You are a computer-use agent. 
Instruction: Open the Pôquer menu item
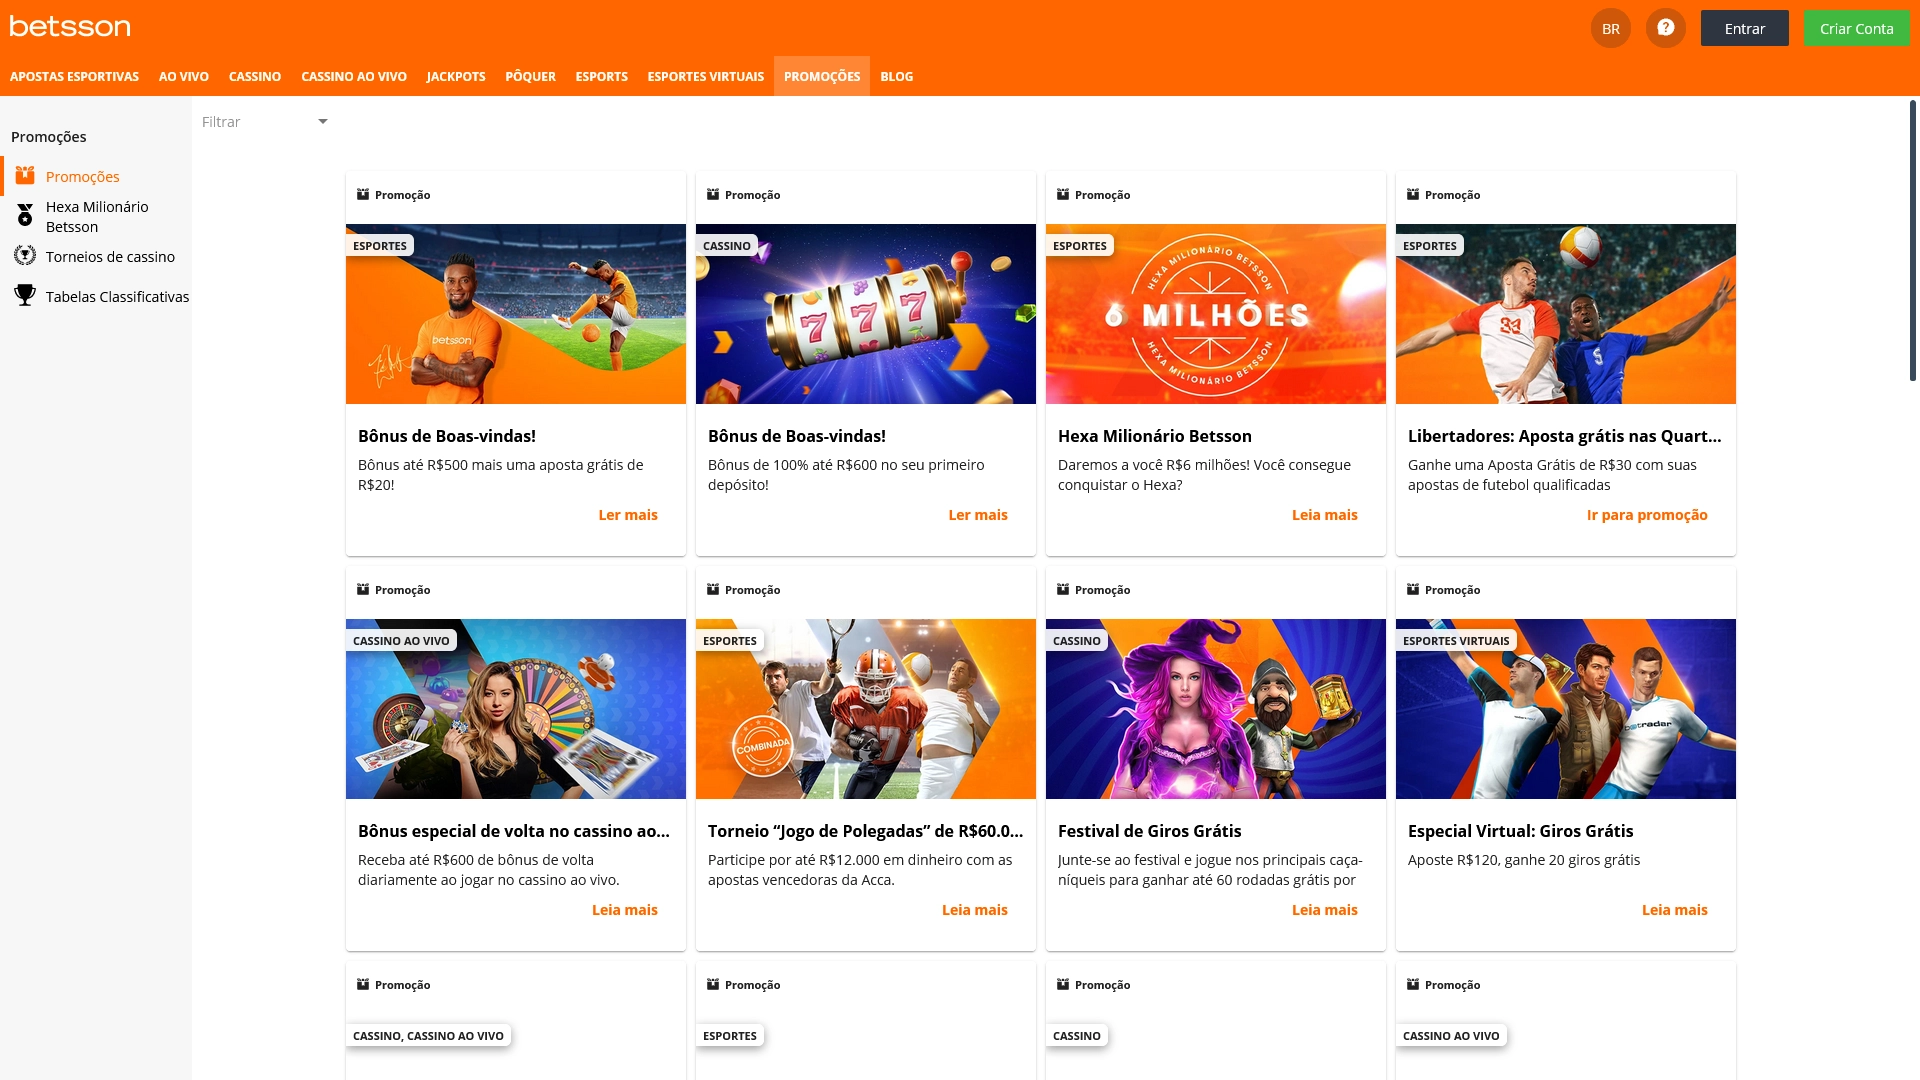click(x=530, y=76)
